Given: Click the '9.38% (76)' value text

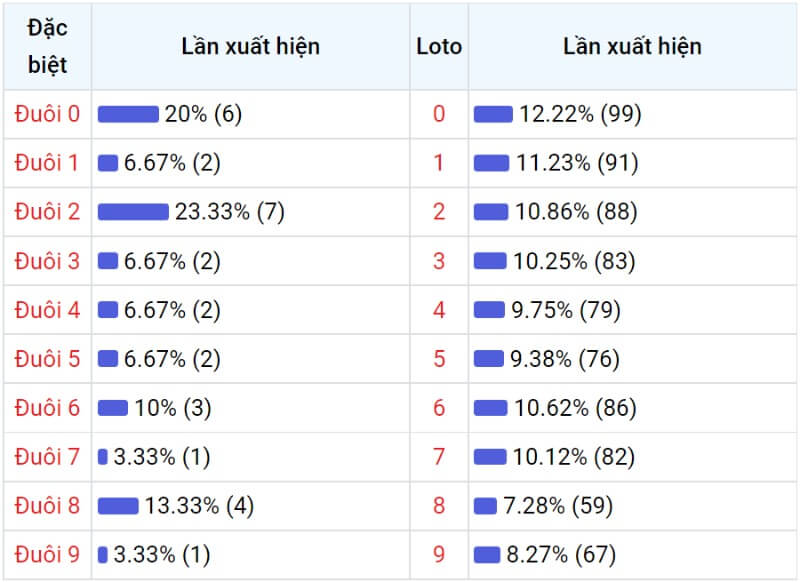Looking at the screenshot, I should (x=565, y=359).
